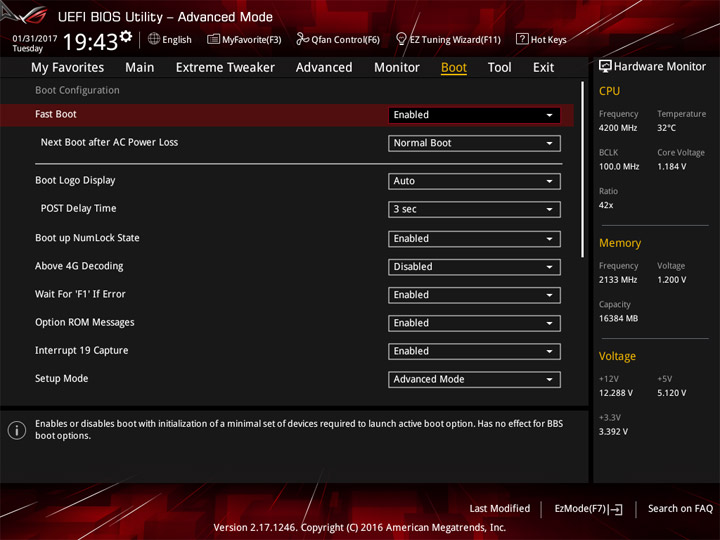Click the info icon beside help text

[x=17, y=430]
